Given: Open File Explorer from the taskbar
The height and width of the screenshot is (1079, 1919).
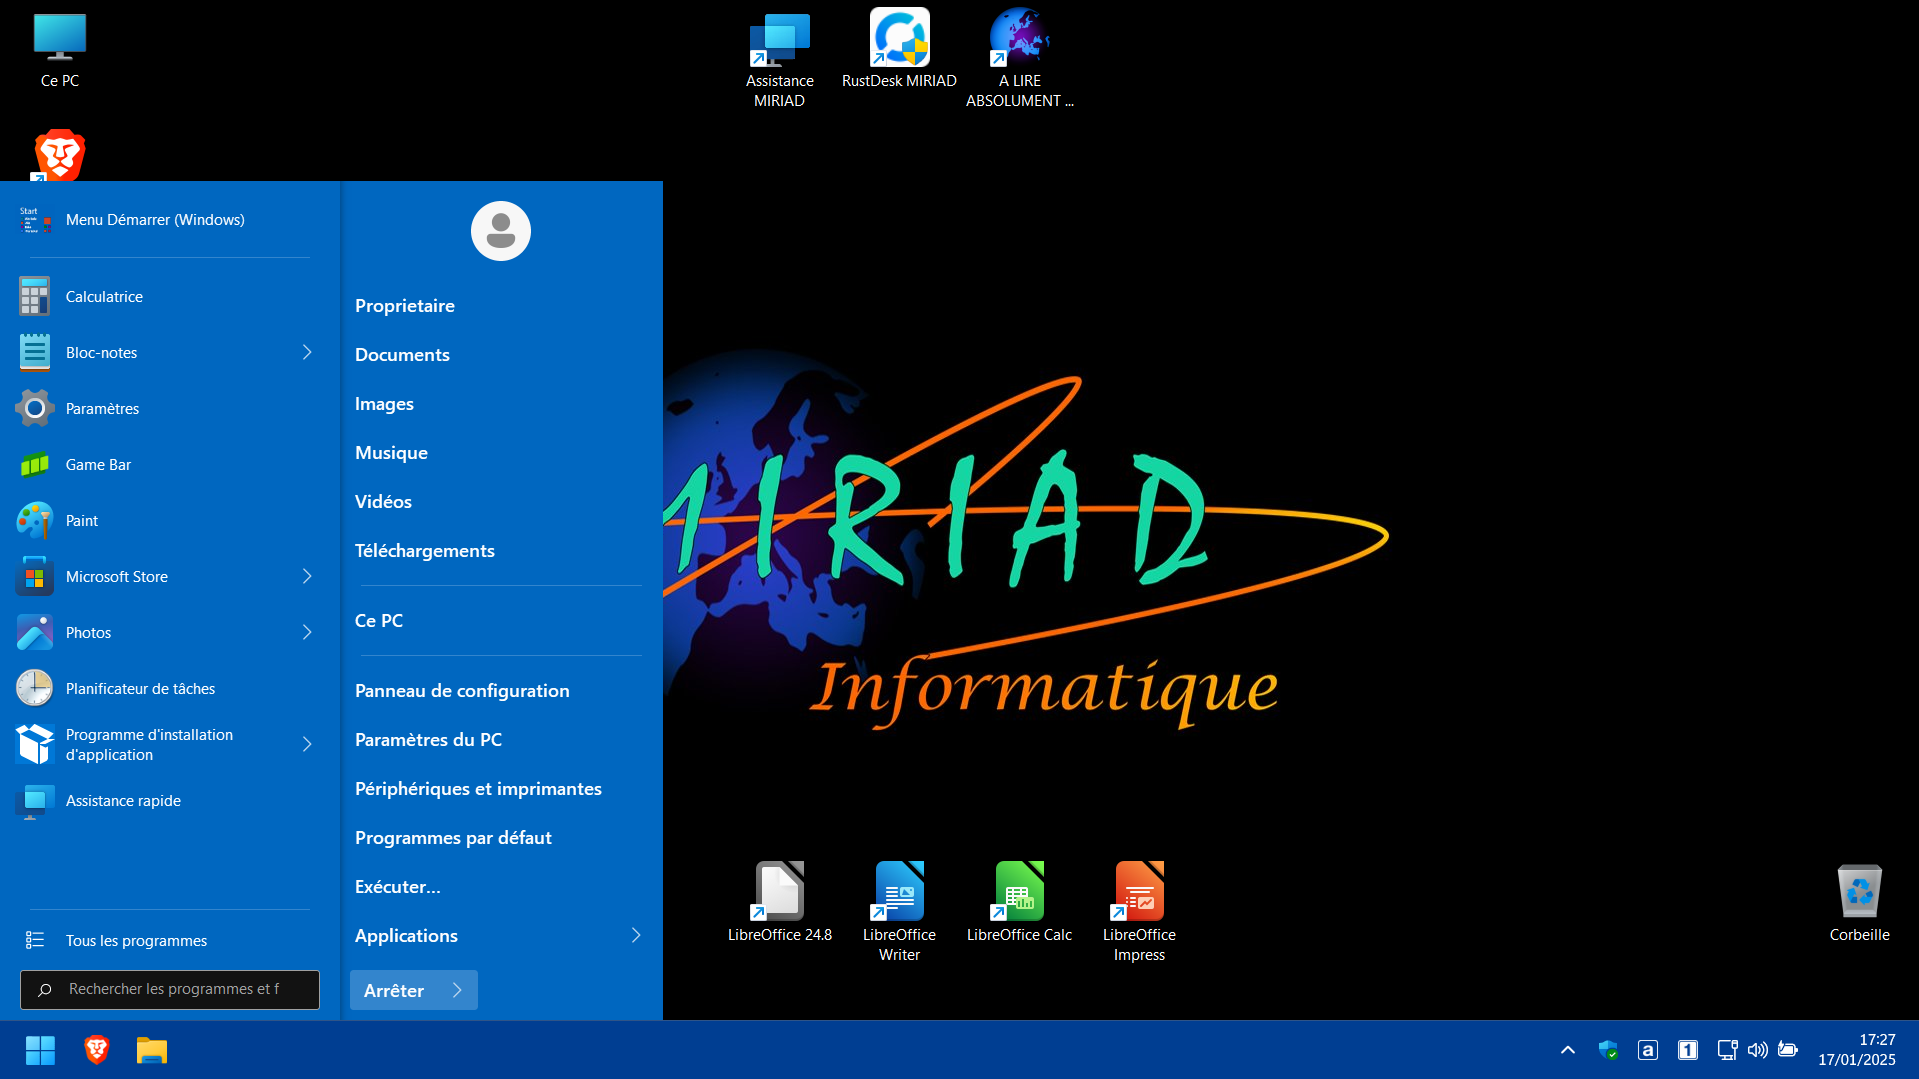Looking at the screenshot, I should (152, 1050).
